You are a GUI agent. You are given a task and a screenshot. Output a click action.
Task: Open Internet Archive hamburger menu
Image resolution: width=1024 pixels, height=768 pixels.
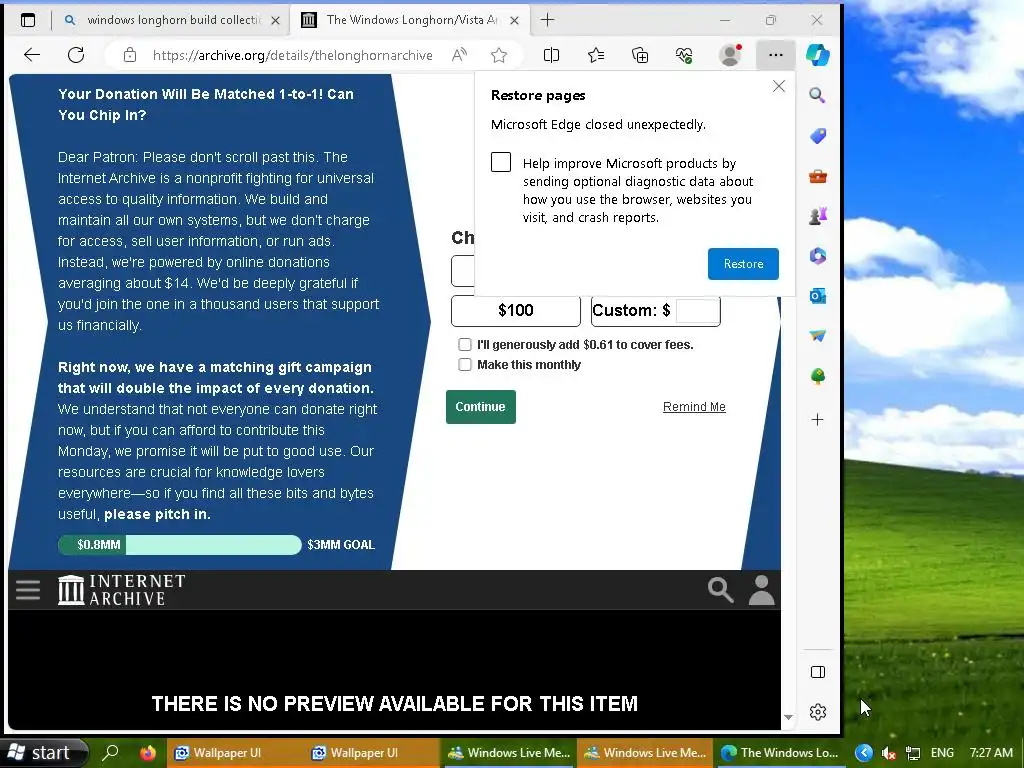(x=28, y=590)
